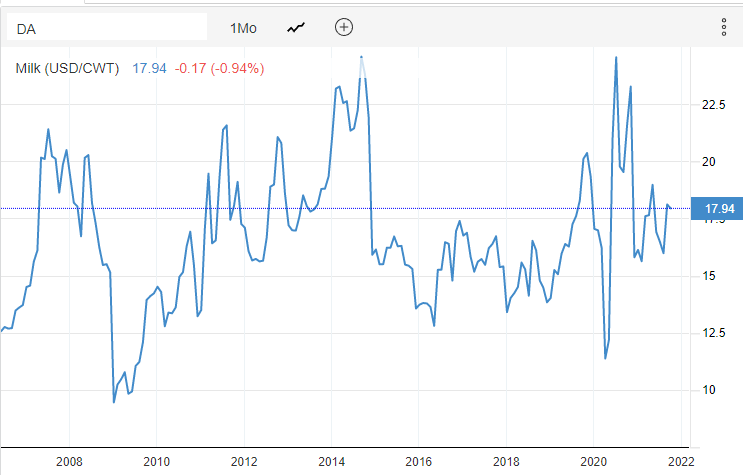Click the circled plus add icon
This screenshot has height=475, width=743.
coord(344,28)
